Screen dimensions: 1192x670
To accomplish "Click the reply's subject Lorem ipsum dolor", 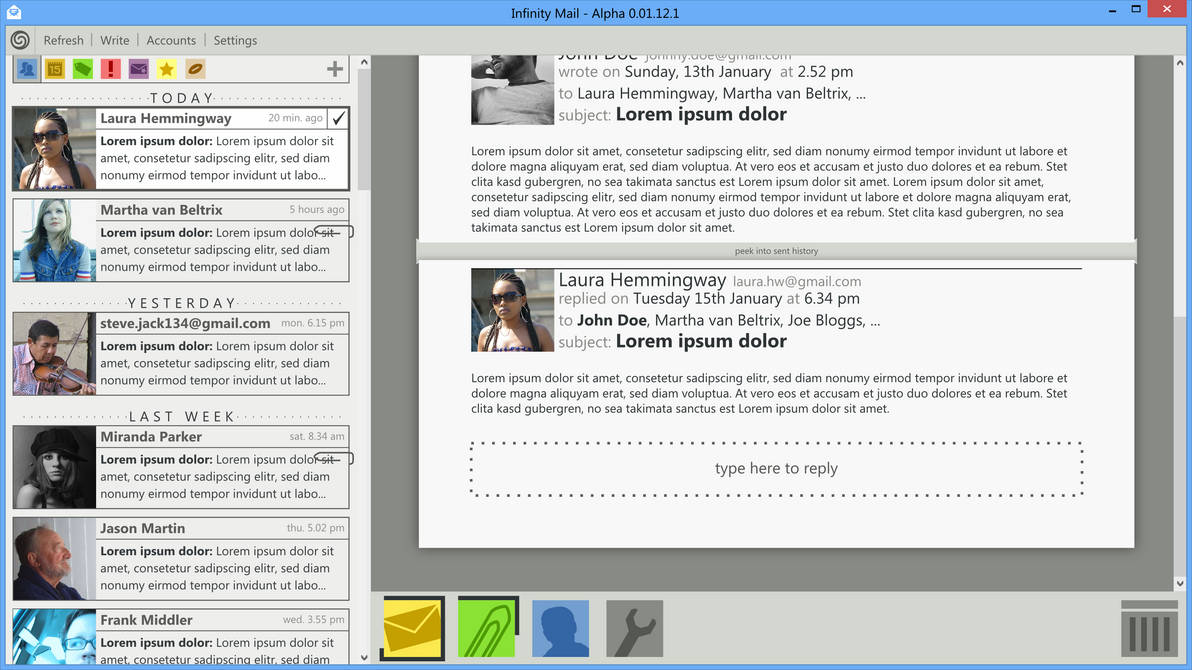I will [x=701, y=341].
